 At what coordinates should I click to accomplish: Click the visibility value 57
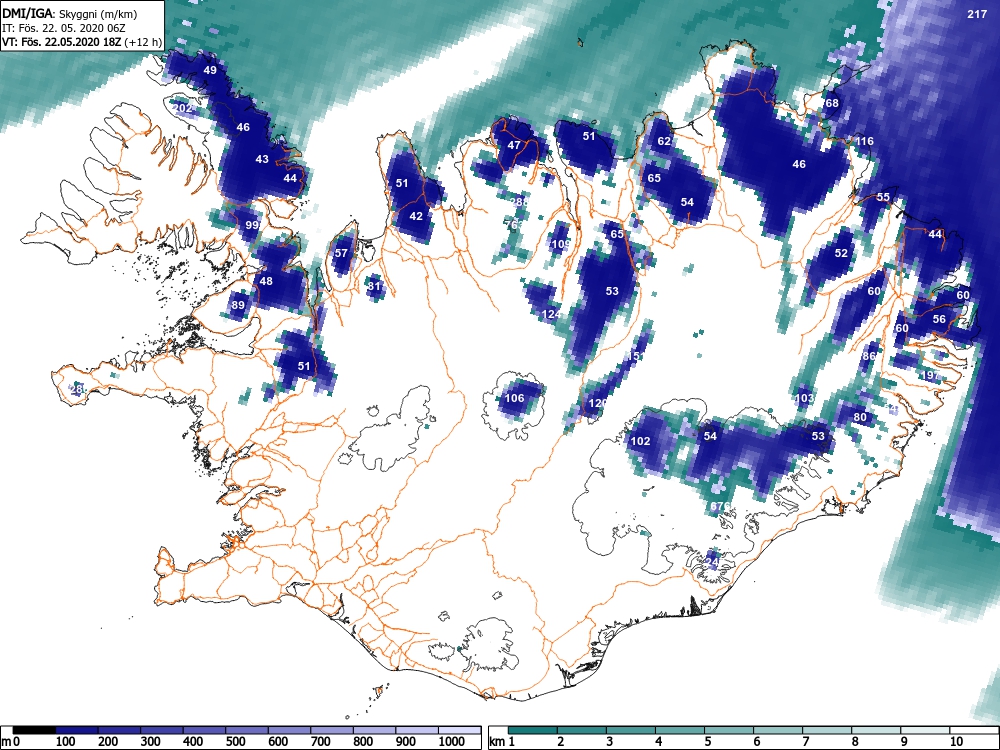(x=341, y=253)
